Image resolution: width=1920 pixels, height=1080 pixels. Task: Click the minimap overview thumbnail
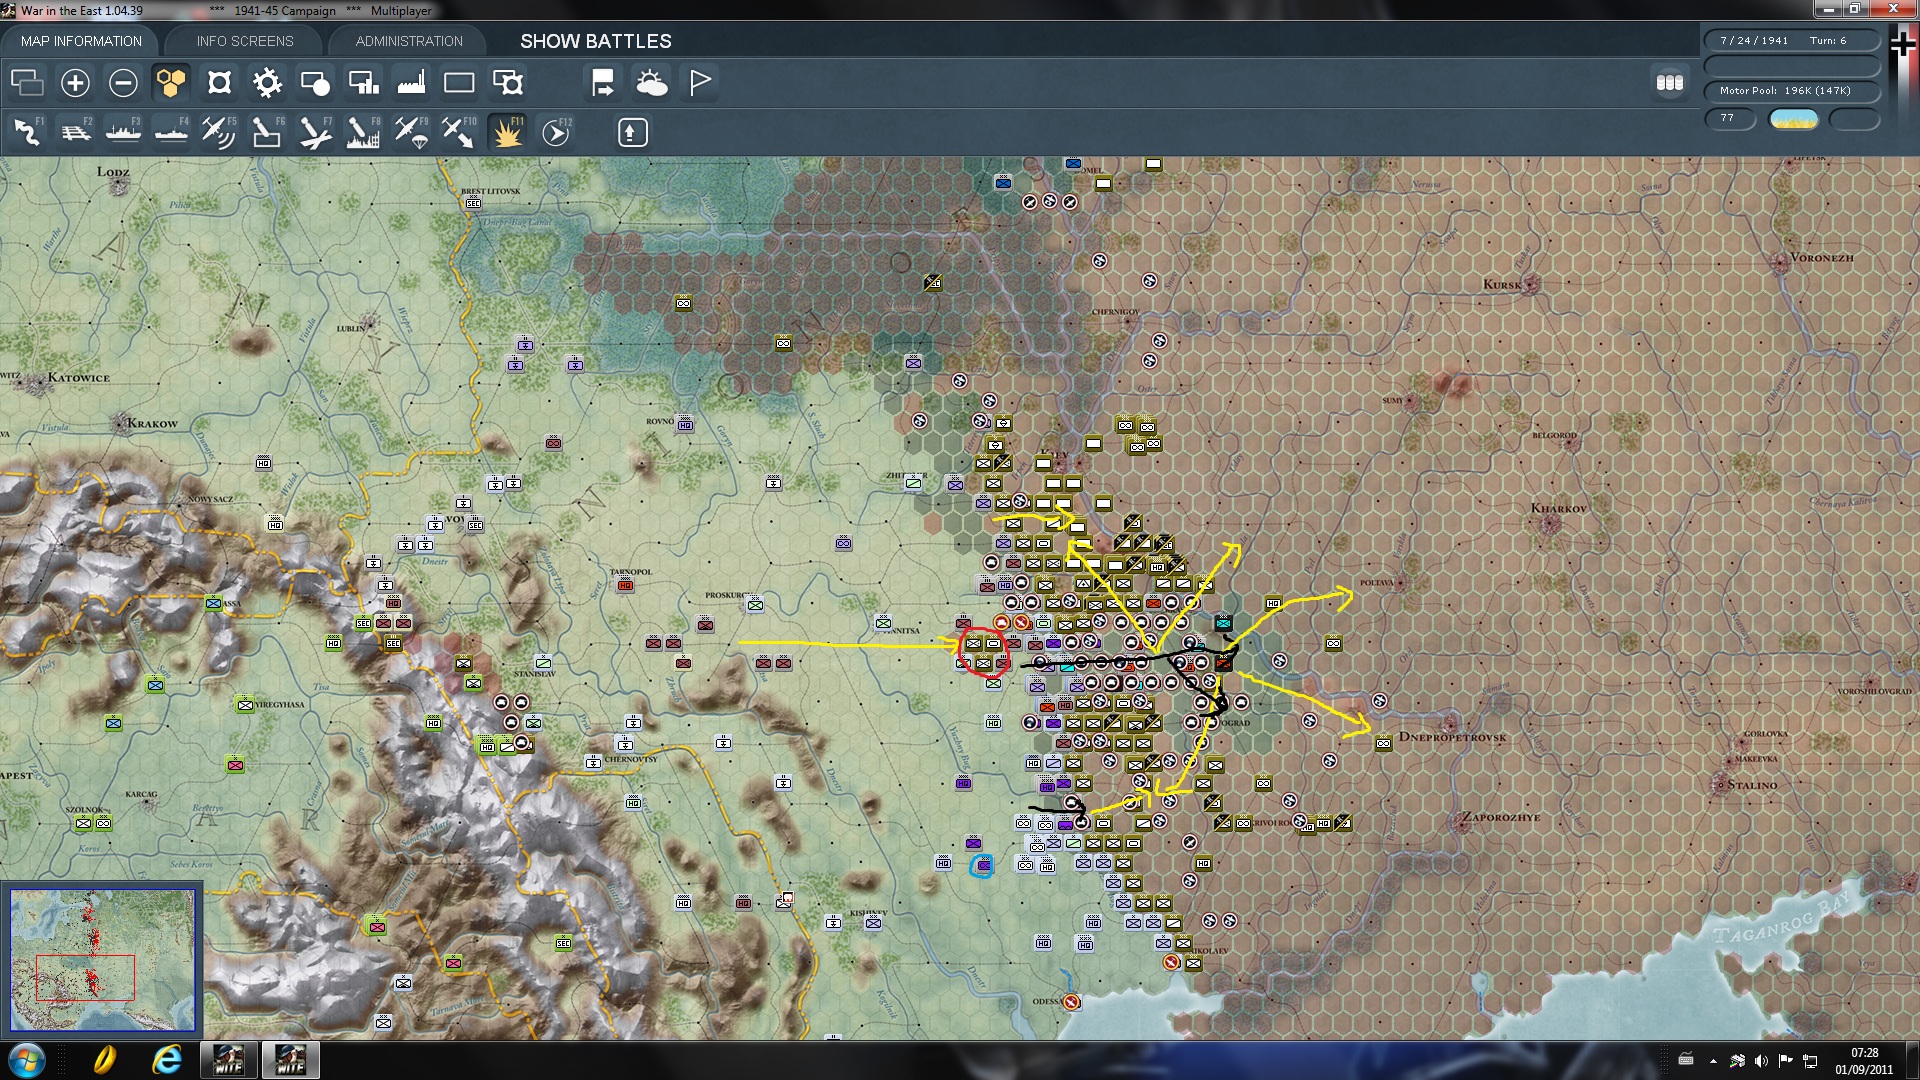tap(103, 960)
